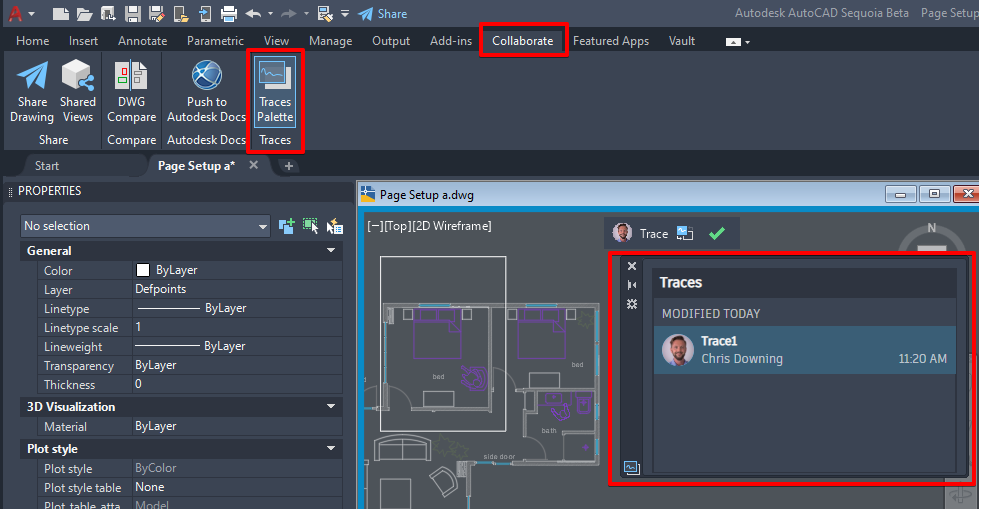The image size is (981, 509).
Task: Select the Add-ins ribbon tab
Action: click(x=450, y=41)
